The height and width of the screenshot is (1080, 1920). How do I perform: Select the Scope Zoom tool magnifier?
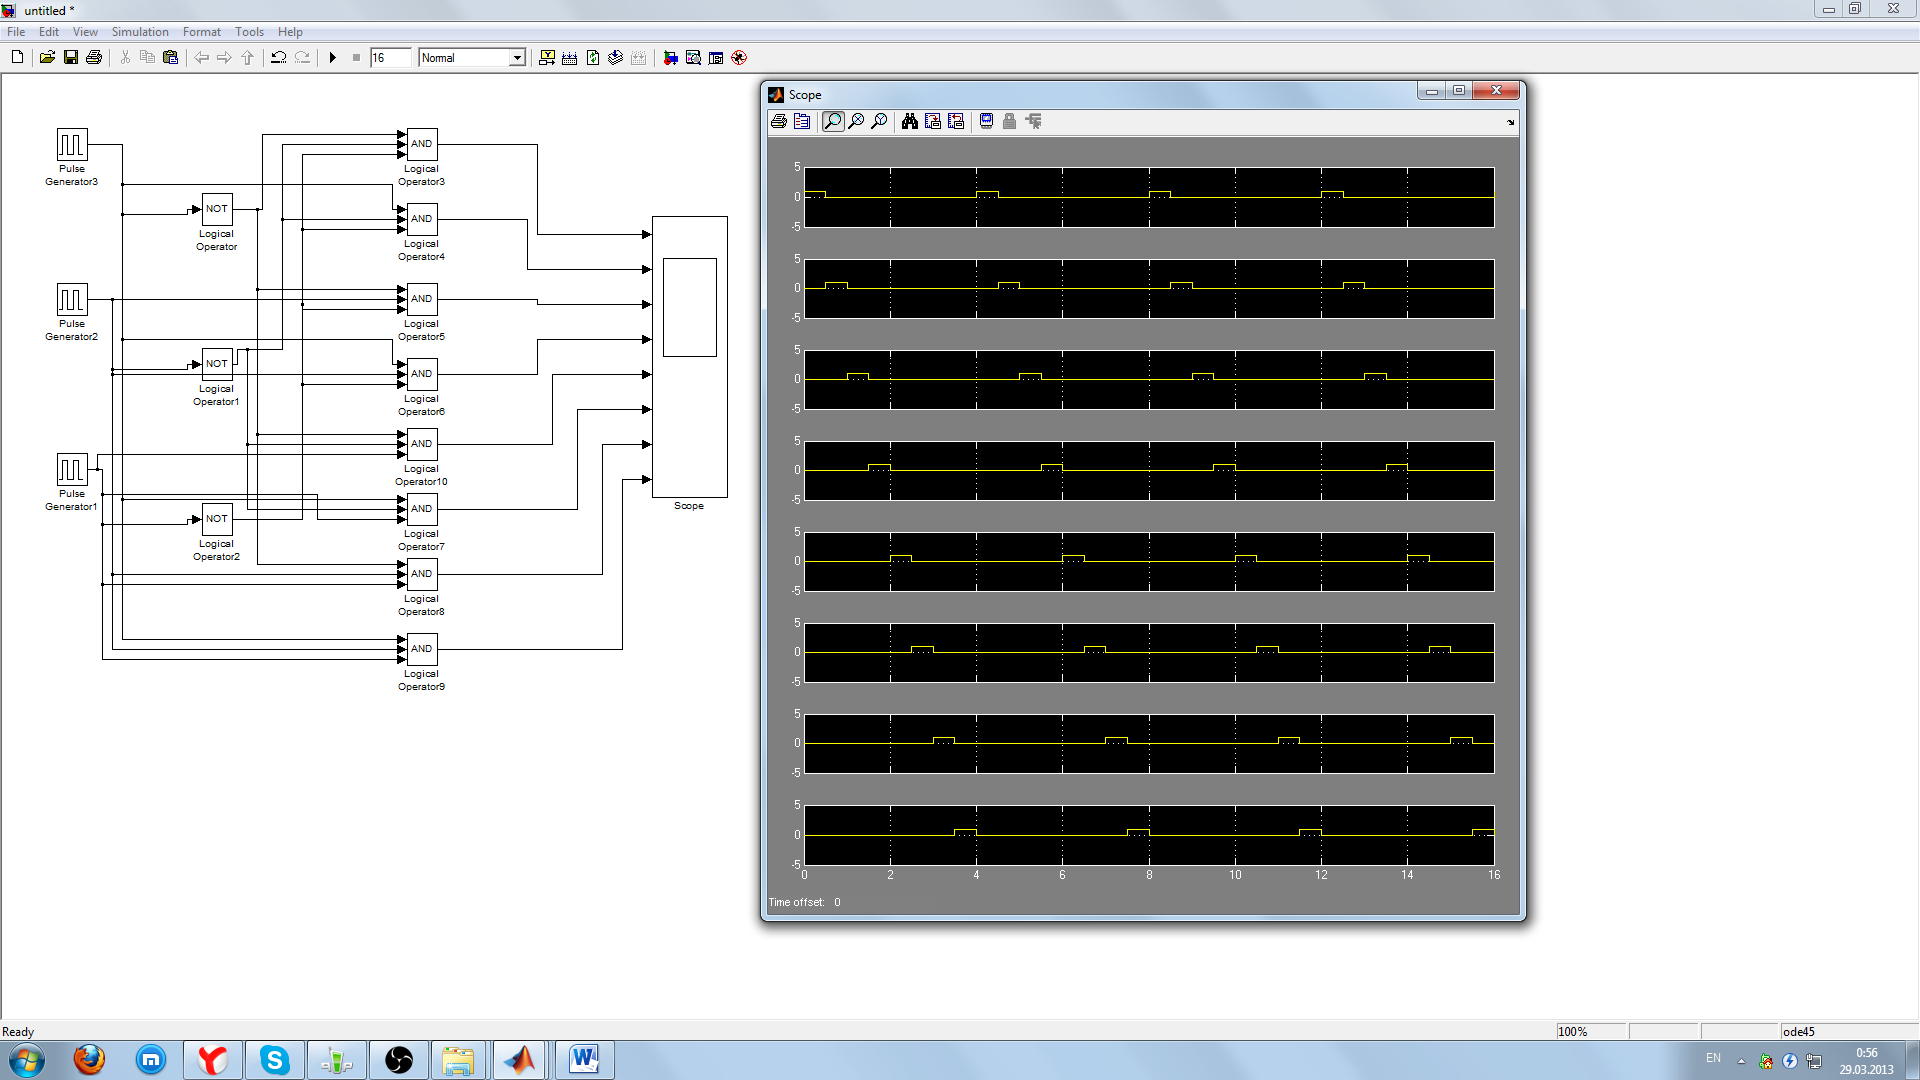[833, 121]
